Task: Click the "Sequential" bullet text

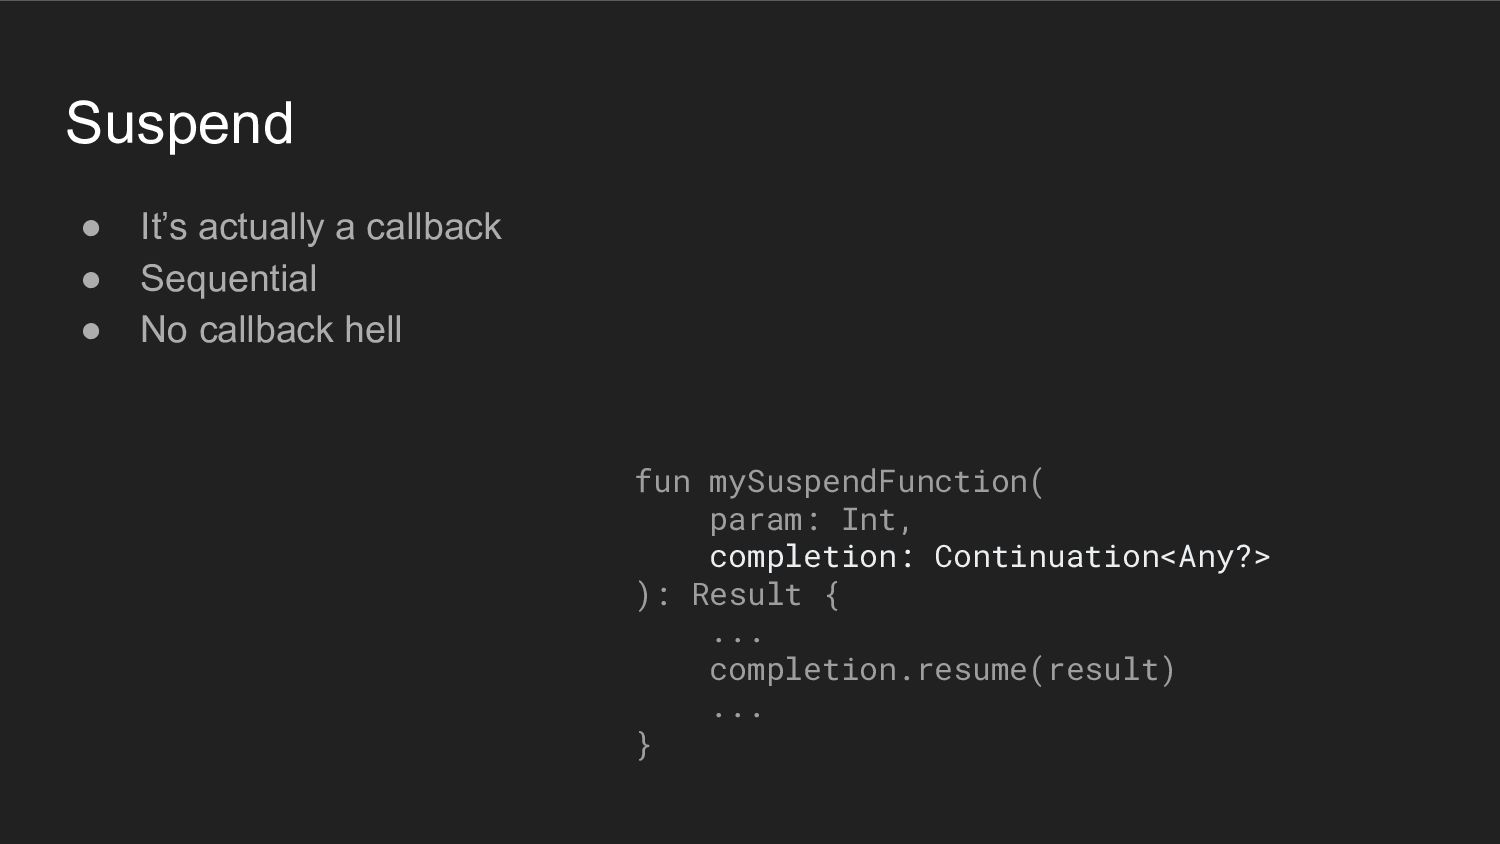Action: tap(228, 278)
